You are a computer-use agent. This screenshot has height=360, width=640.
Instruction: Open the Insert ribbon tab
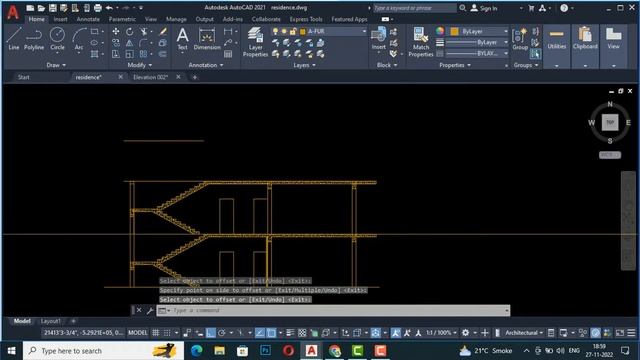(60, 19)
